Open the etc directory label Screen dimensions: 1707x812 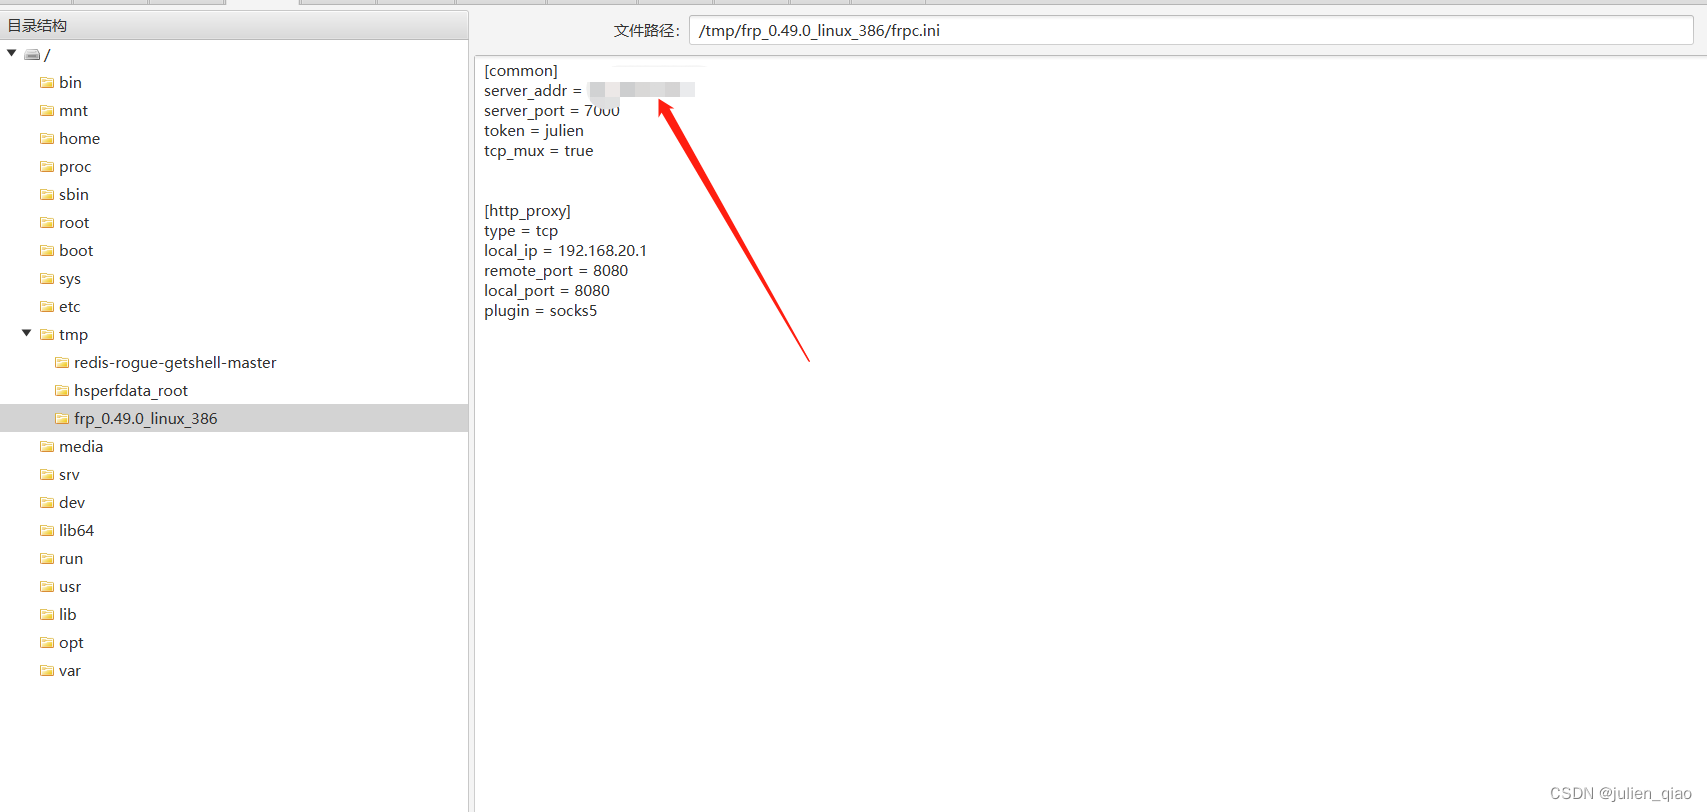point(69,307)
